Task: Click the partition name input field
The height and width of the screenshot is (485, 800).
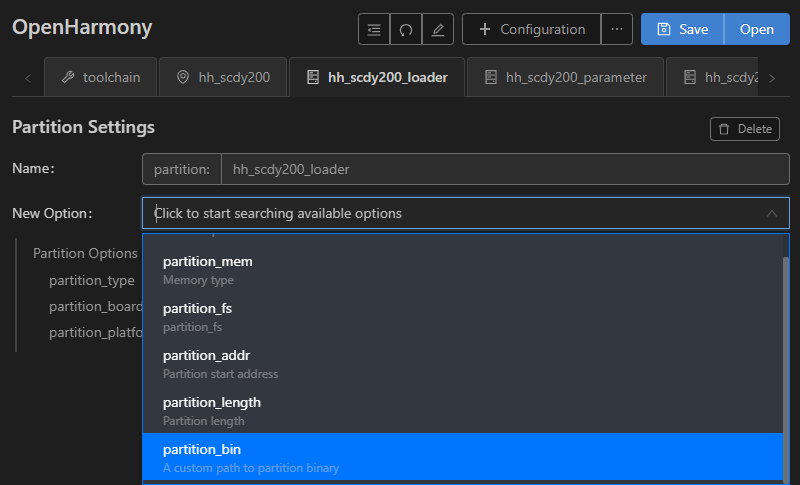Action: (505, 169)
